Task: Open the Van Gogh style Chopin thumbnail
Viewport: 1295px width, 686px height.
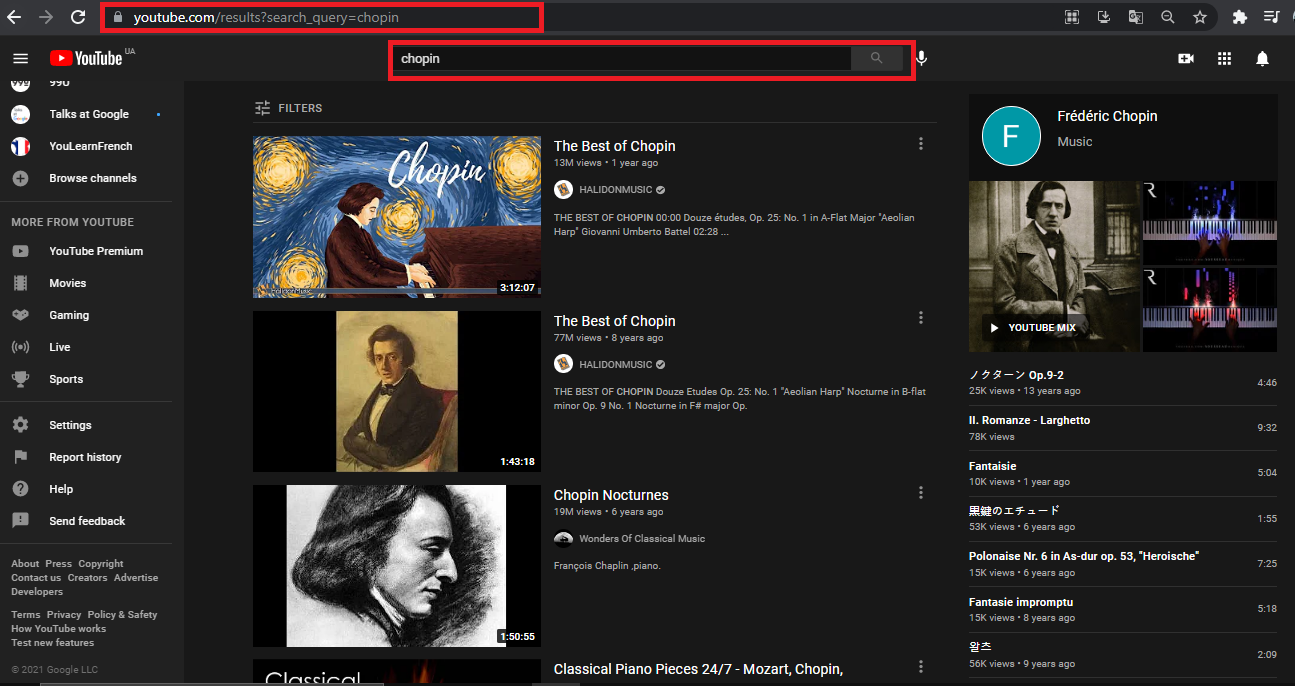Action: [x=397, y=217]
